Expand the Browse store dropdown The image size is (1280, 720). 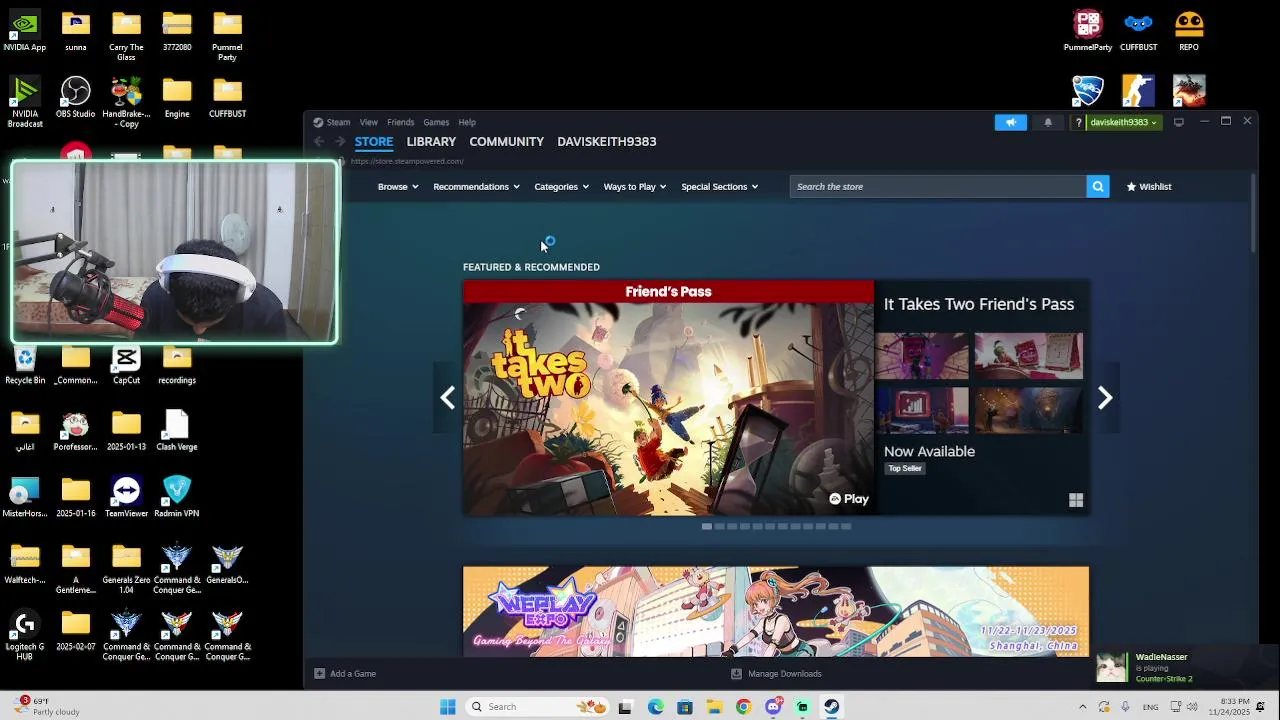(x=398, y=187)
